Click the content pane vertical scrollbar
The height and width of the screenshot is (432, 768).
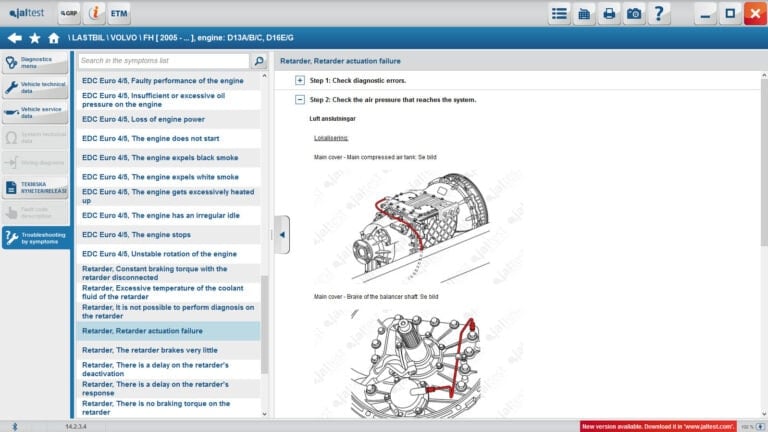[x=764, y=162]
